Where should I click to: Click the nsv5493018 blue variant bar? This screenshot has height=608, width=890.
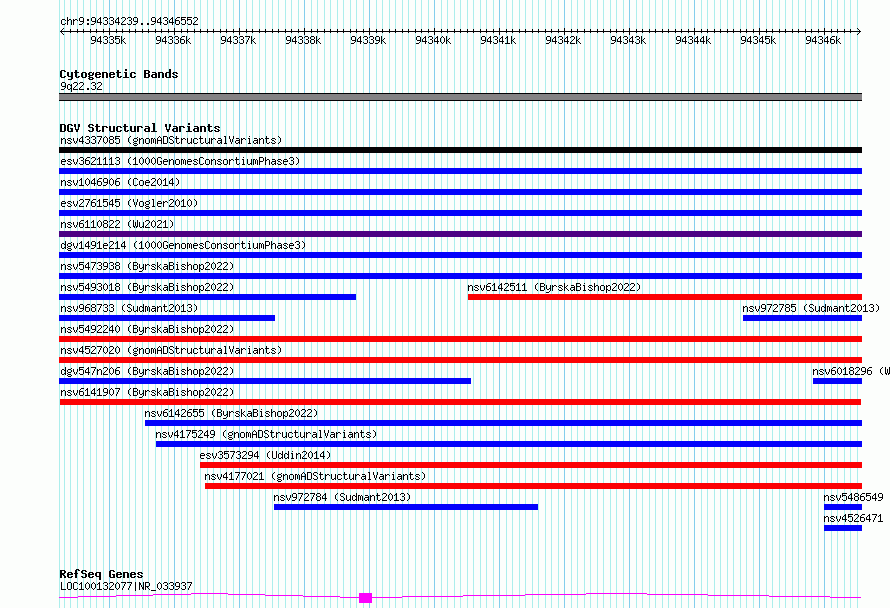(x=208, y=297)
